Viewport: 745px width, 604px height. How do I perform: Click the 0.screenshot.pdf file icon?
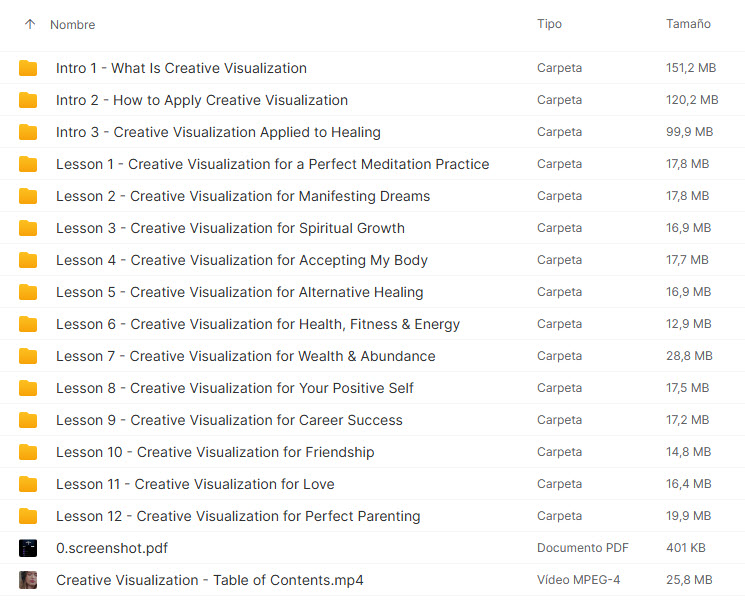[28, 548]
